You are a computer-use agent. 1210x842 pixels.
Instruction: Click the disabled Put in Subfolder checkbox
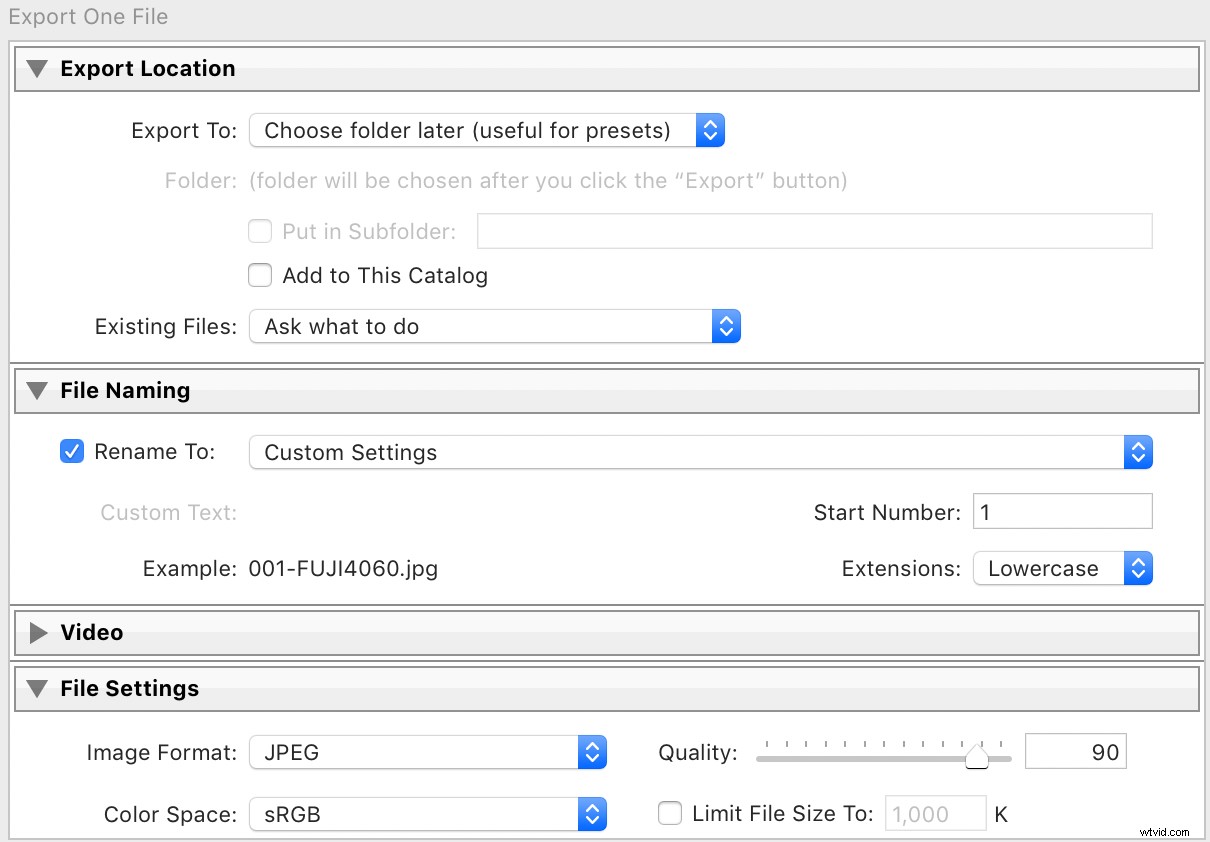[260, 231]
